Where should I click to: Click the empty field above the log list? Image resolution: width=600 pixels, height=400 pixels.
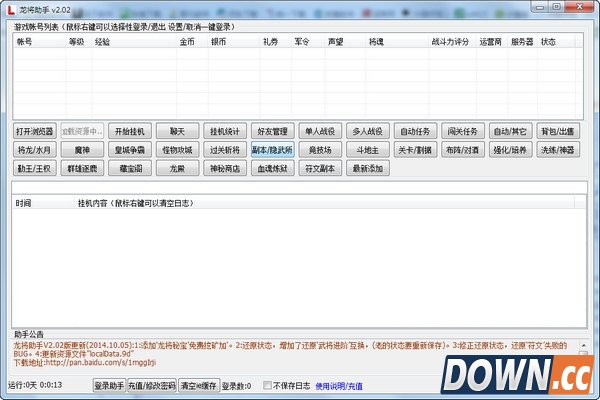pyautogui.click(x=300, y=188)
